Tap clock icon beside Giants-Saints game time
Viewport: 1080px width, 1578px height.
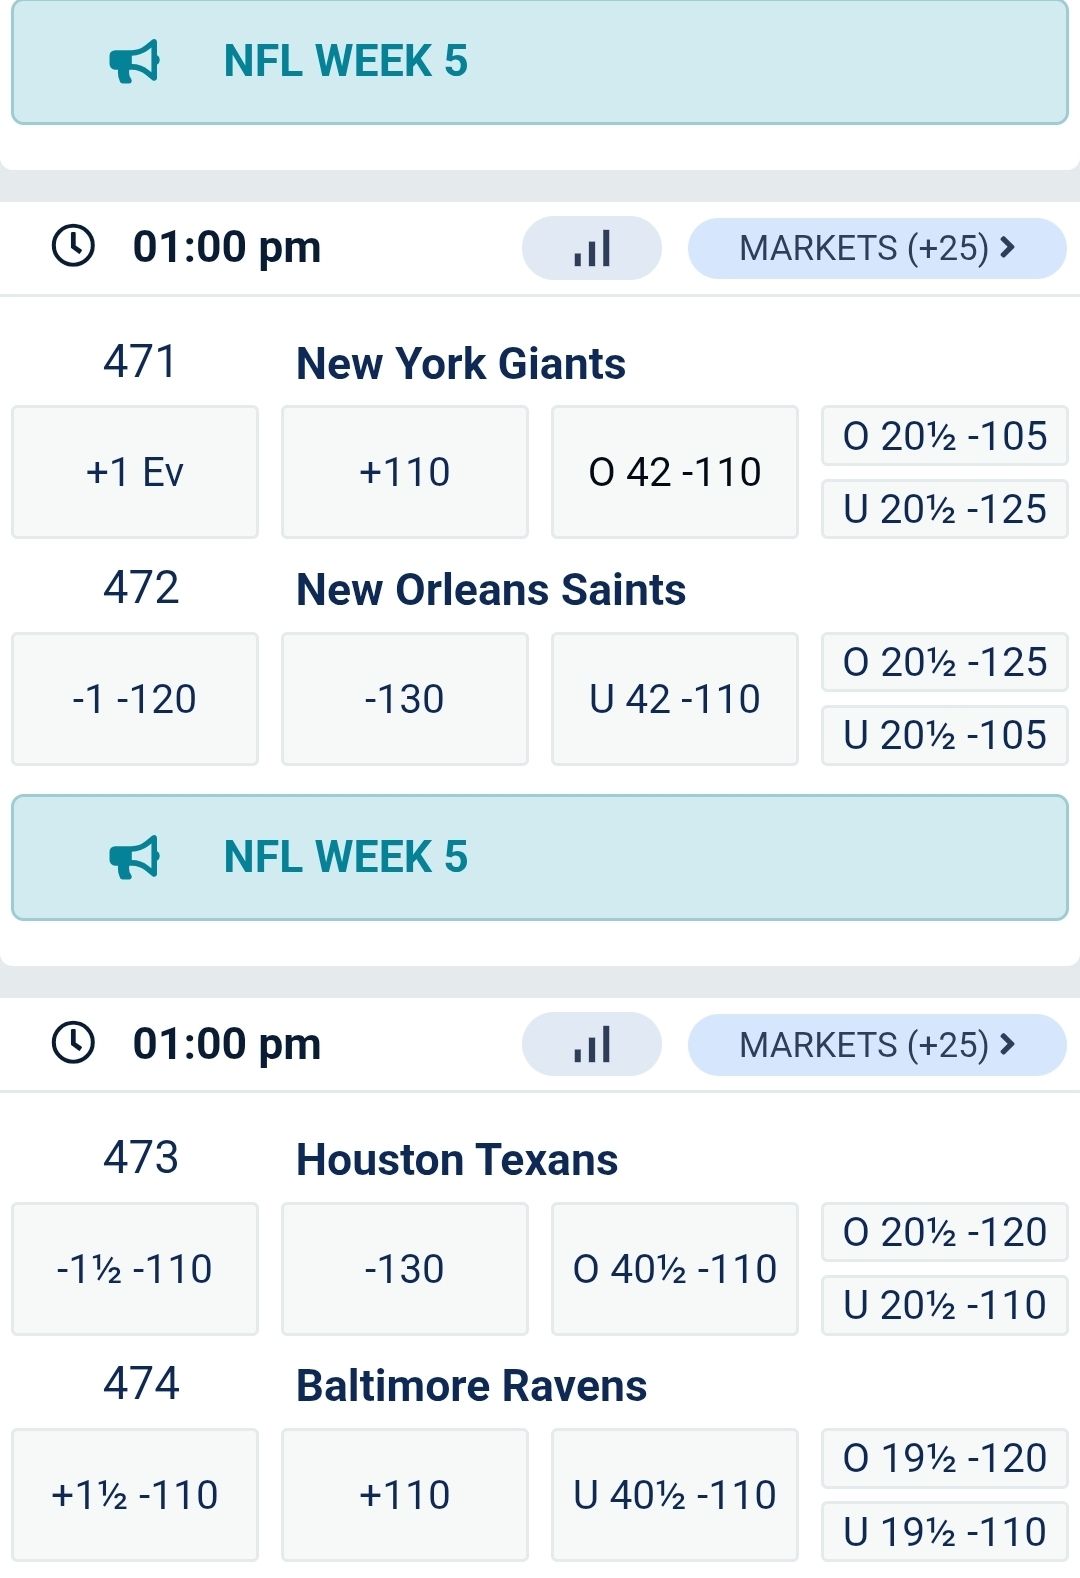click(73, 246)
